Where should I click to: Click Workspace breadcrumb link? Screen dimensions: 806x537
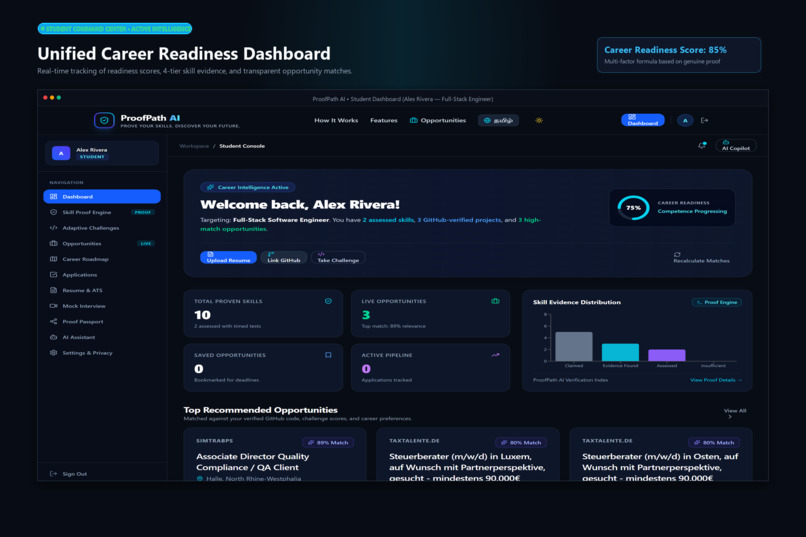[194, 146]
